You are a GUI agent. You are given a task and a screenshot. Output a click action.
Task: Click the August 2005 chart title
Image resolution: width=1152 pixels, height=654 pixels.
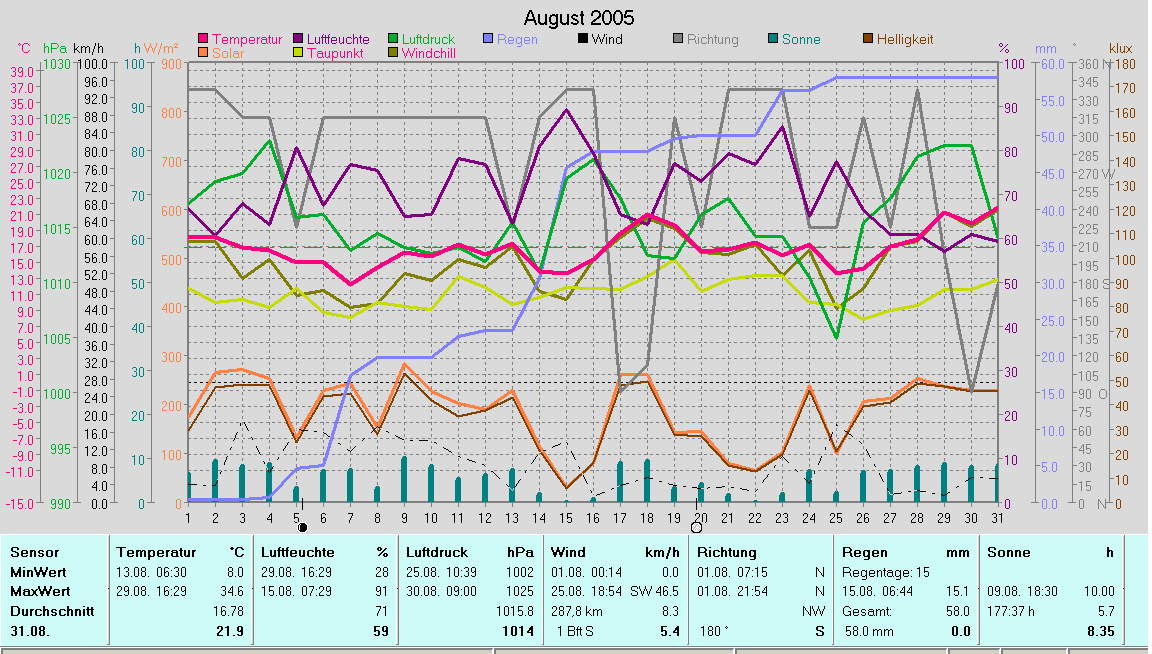[x=578, y=18]
